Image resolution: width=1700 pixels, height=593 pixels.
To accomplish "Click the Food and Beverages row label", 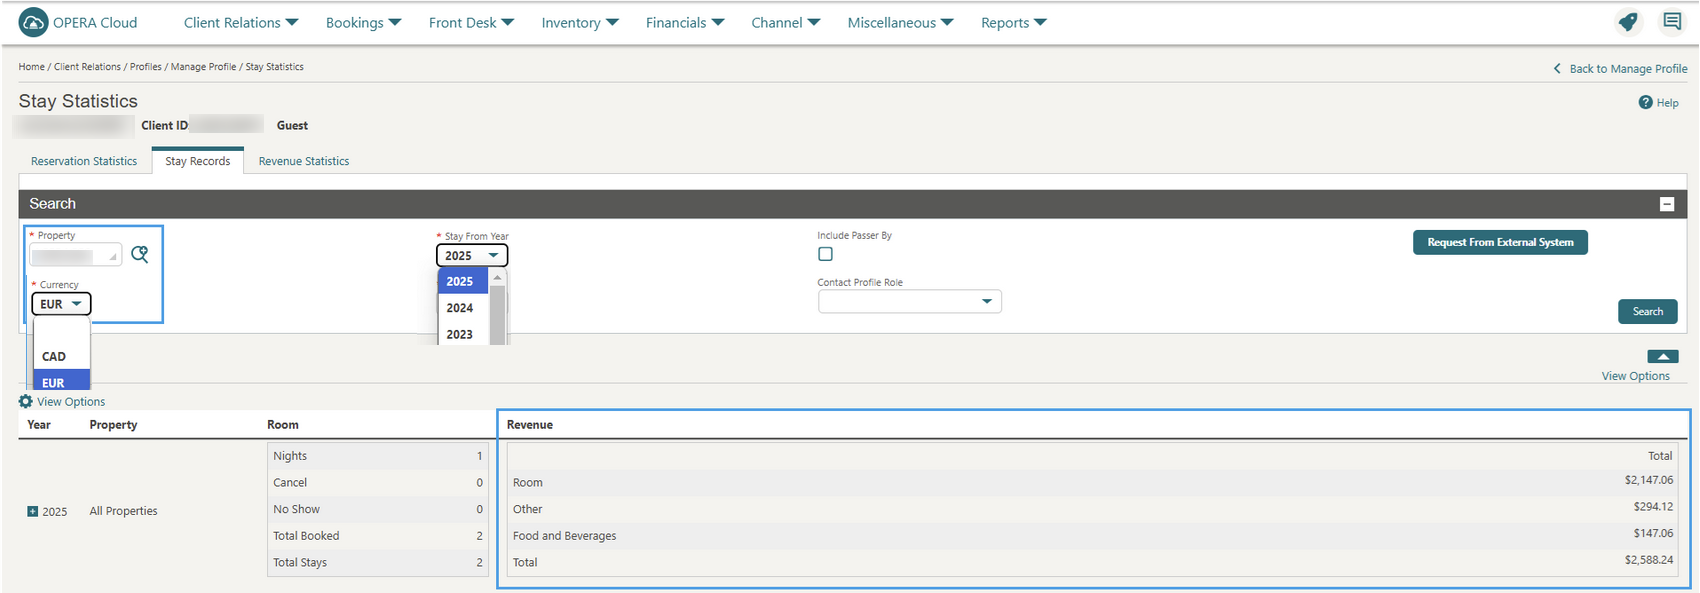I will point(565,536).
